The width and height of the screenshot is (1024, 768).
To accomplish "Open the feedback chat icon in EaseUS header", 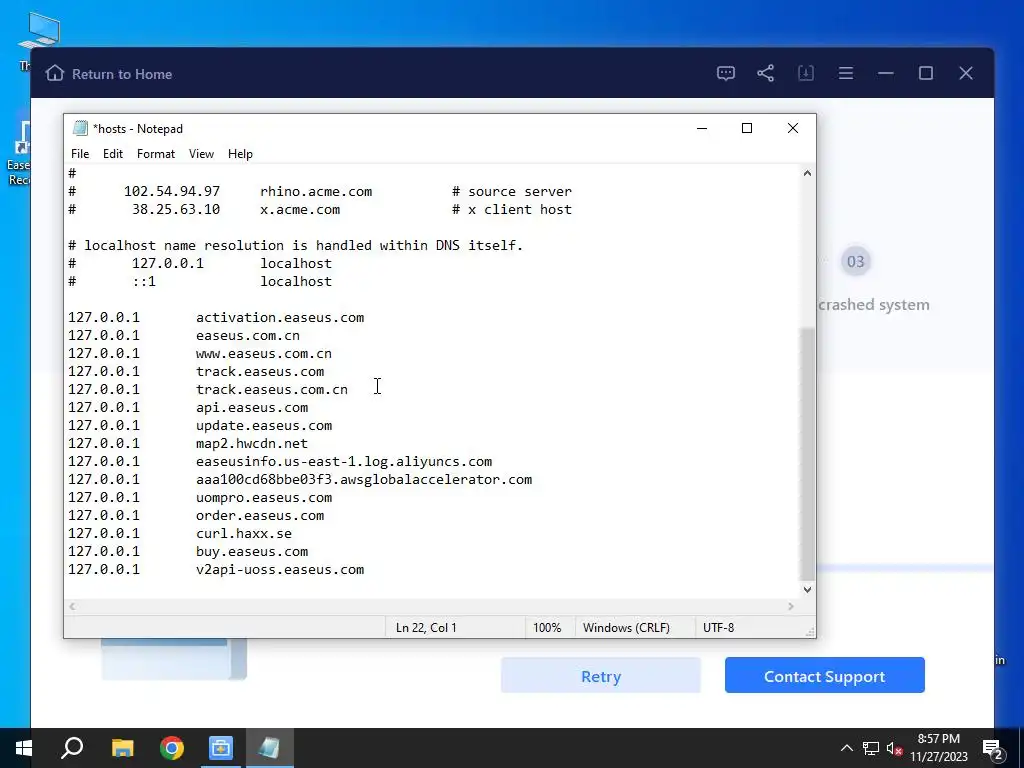I will [726, 73].
